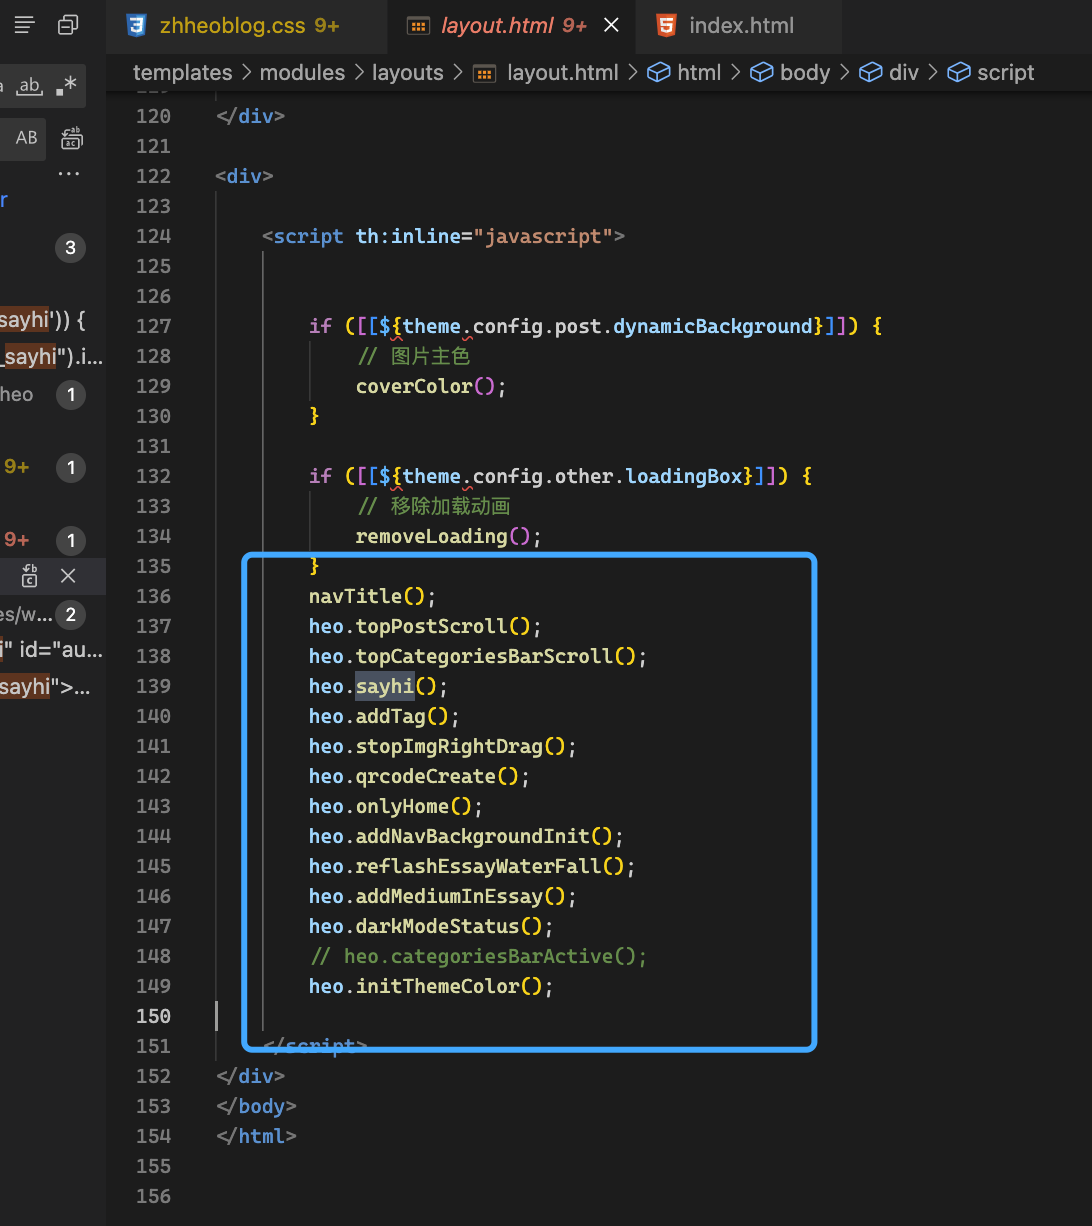Image resolution: width=1092 pixels, height=1226 pixels.
Task: Click line number 139 in the gutter
Action: click(x=153, y=686)
